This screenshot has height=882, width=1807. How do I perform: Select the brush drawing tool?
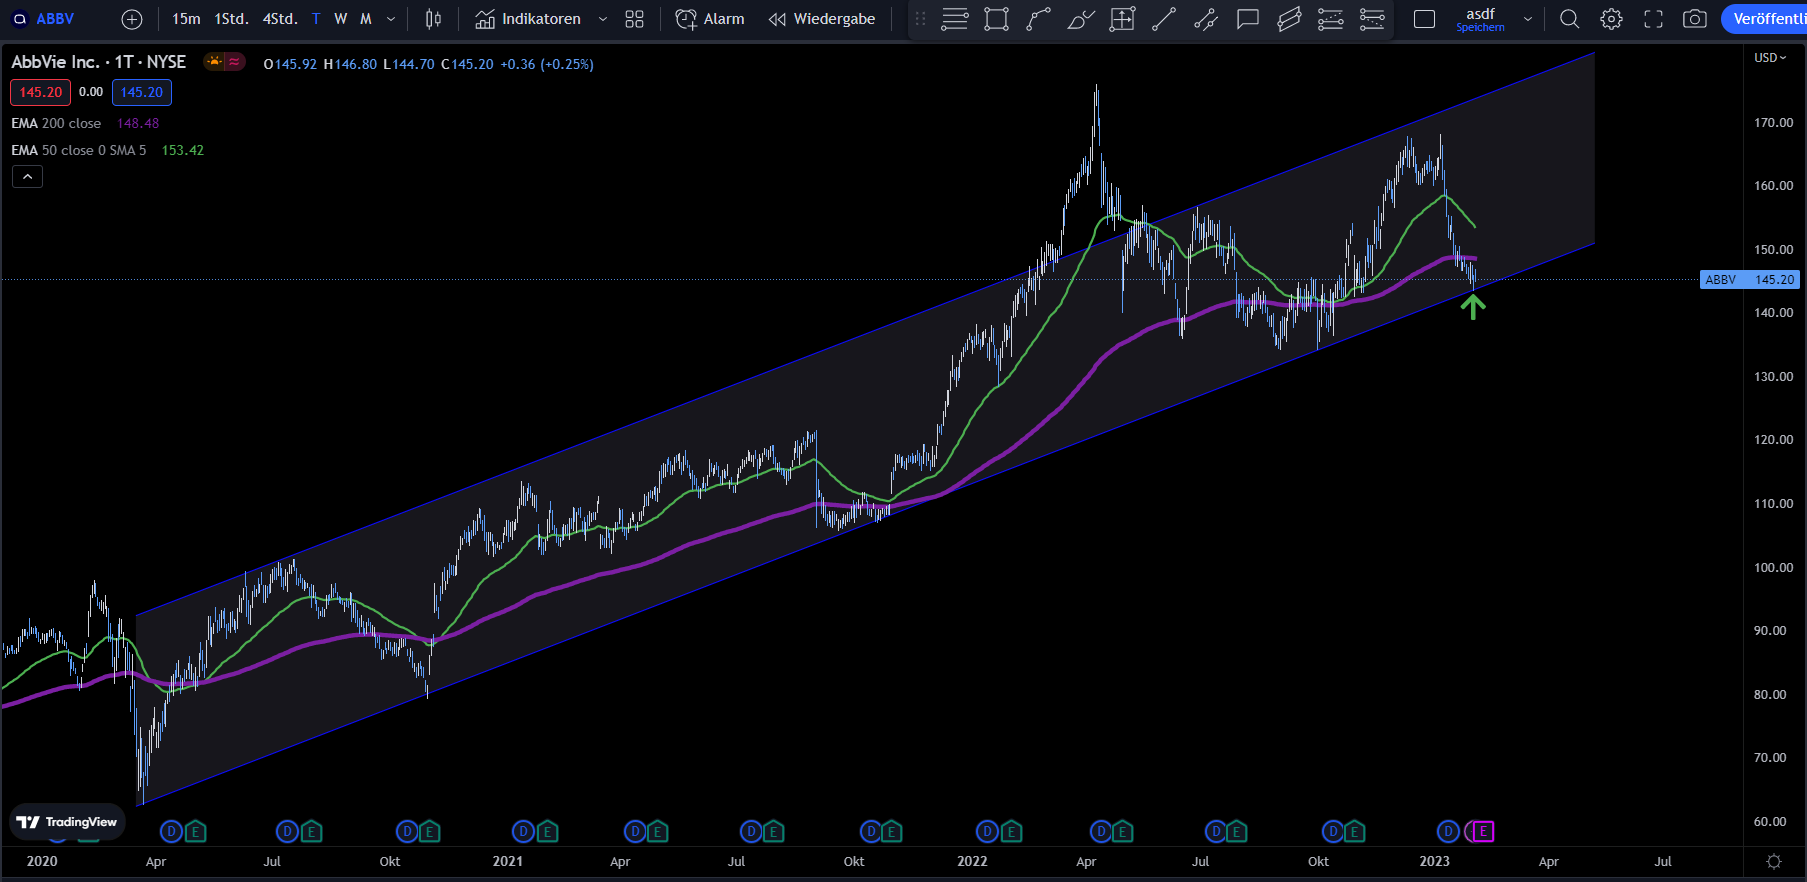pos(1081,19)
